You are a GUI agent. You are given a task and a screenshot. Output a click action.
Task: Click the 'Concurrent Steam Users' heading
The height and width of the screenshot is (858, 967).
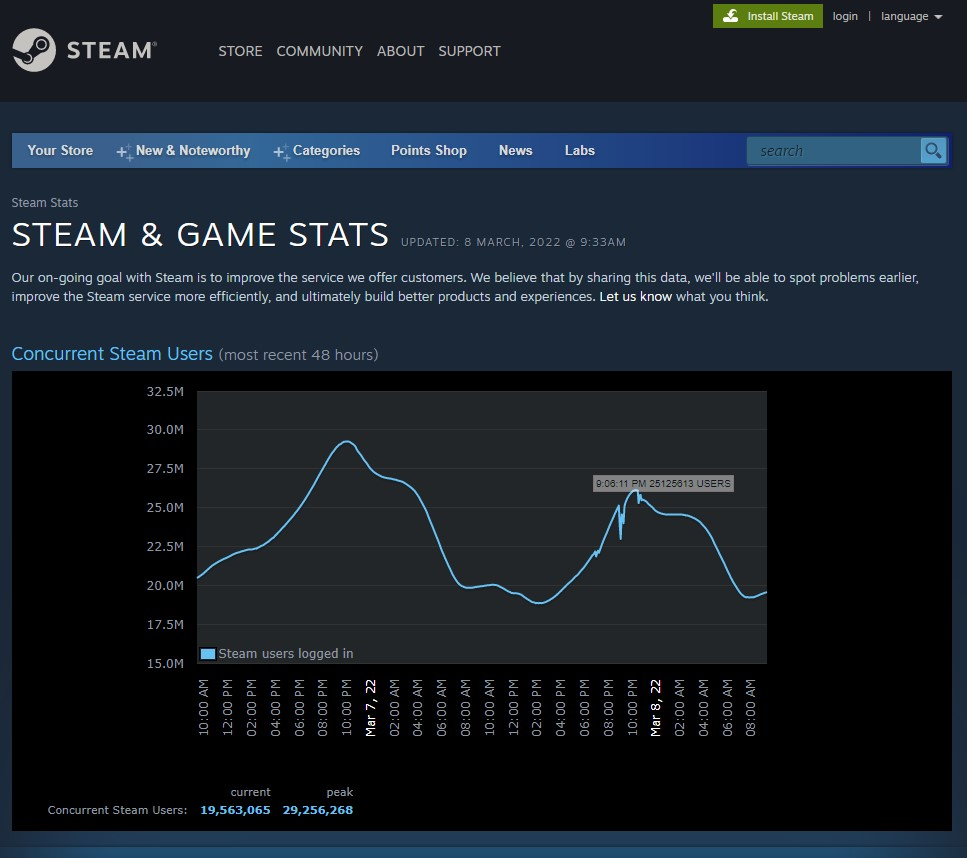click(x=112, y=354)
